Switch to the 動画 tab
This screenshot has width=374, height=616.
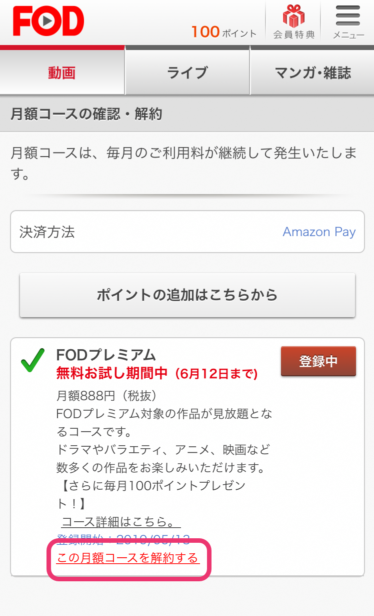(62, 72)
